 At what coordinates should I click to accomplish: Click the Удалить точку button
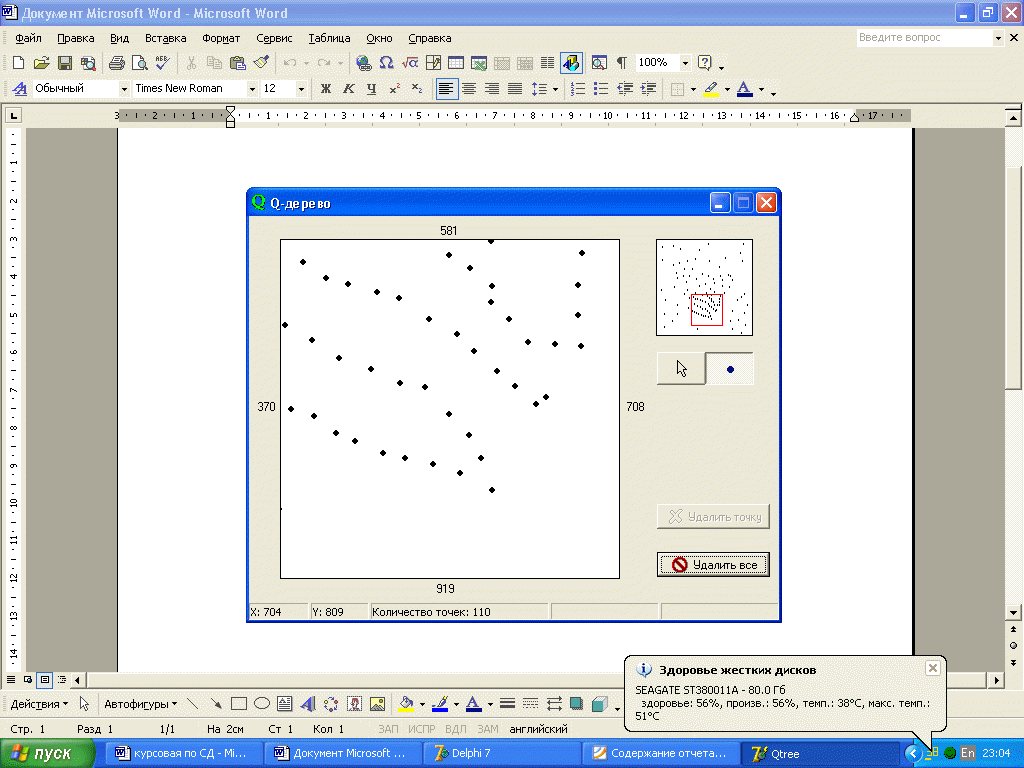pos(713,517)
